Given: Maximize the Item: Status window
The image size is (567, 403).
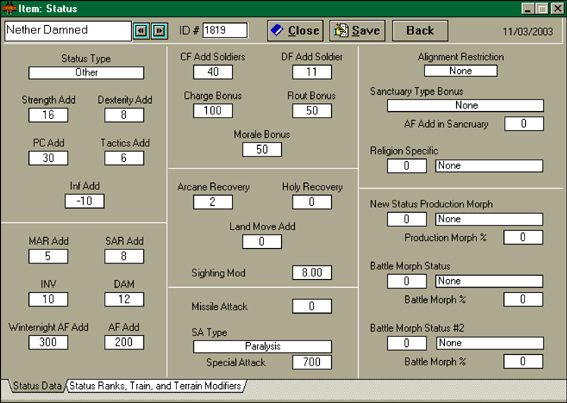Looking at the screenshot, I should coord(542,8).
